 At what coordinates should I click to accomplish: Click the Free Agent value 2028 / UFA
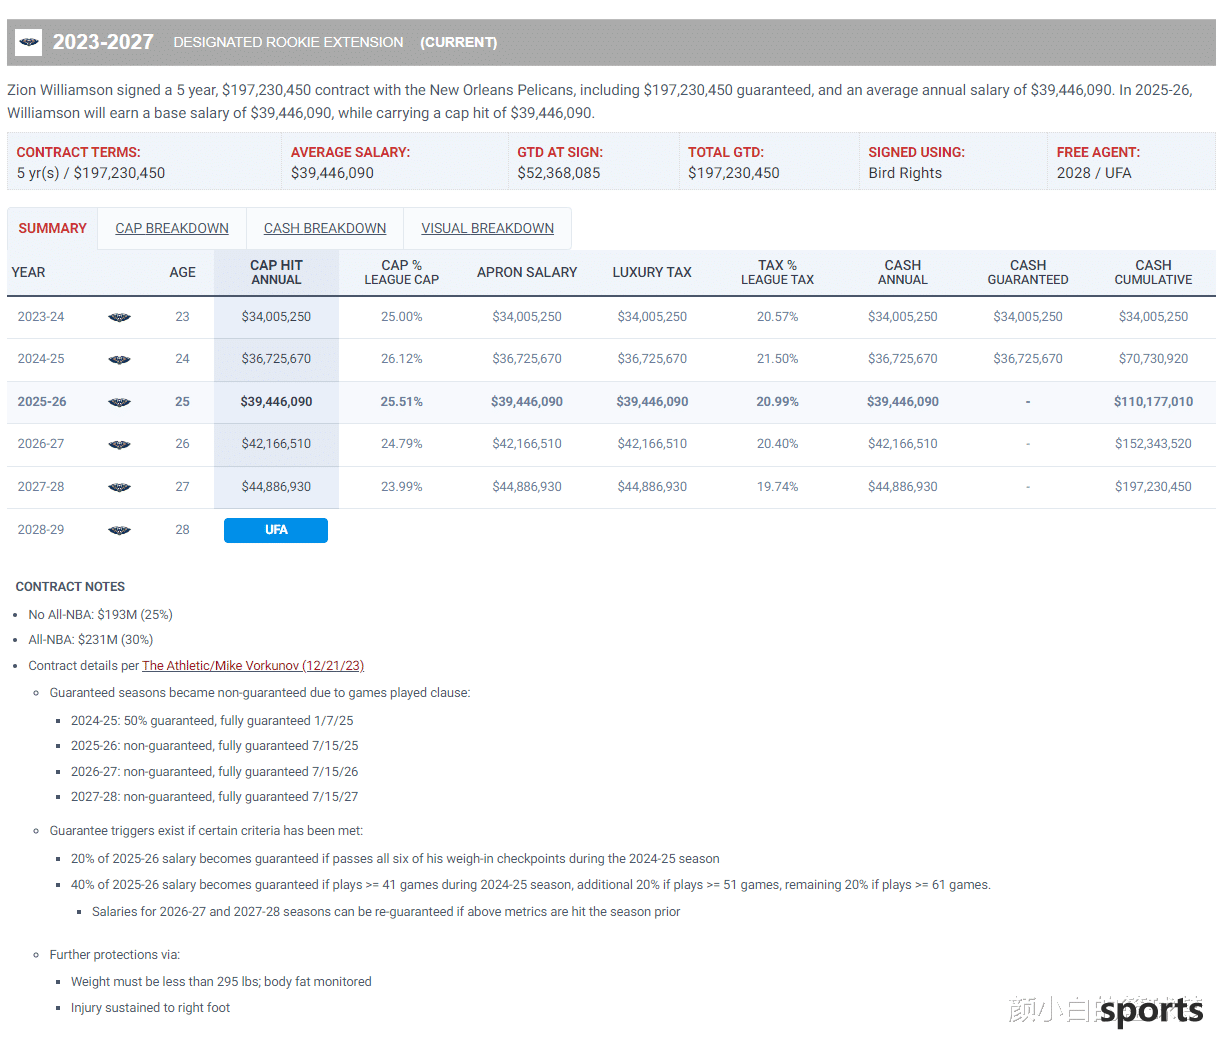coord(1094,173)
